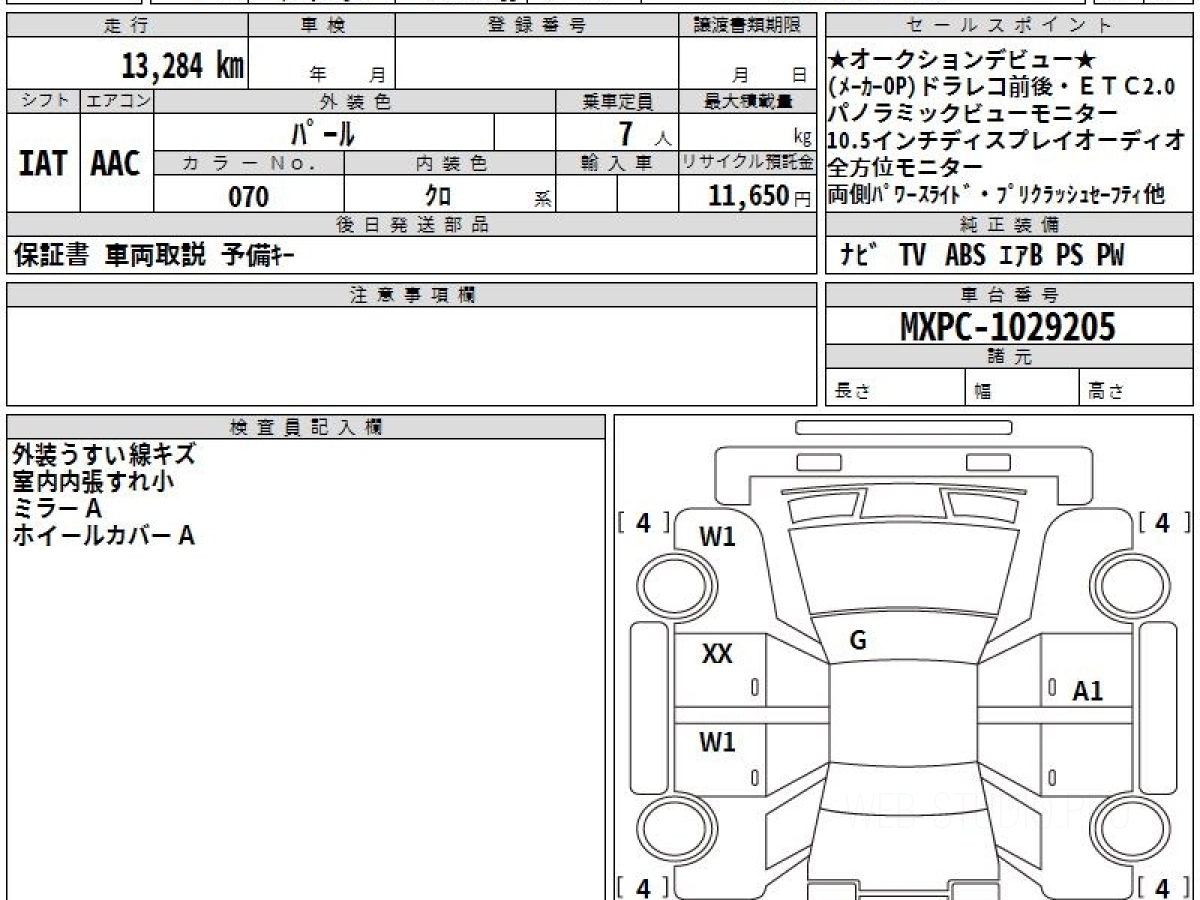Screen dimensions: 1200x900
Task: Click the 検査員記入欄 header
Action: pyautogui.click(x=306, y=427)
